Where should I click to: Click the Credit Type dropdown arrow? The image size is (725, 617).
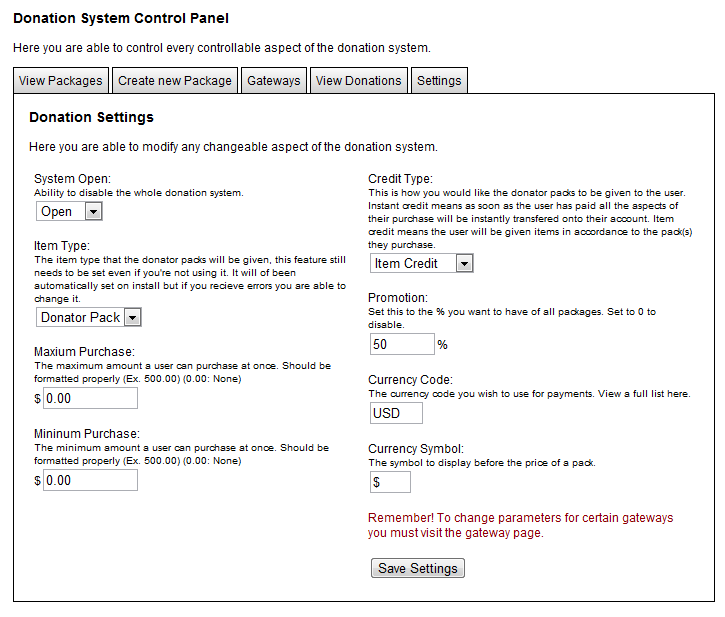tap(464, 263)
